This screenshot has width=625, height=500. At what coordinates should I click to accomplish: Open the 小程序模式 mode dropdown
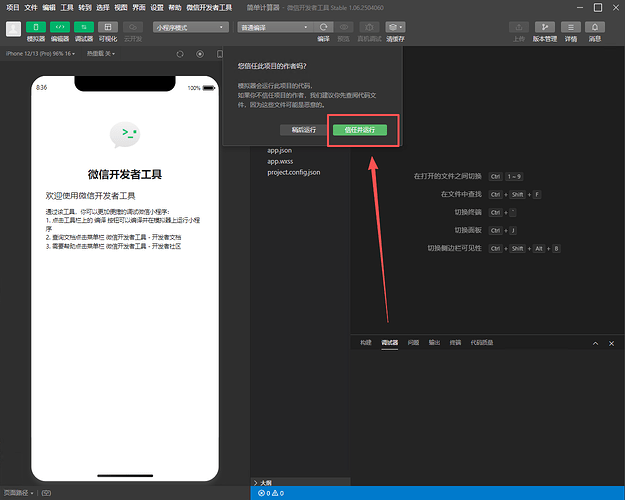point(190,27)
